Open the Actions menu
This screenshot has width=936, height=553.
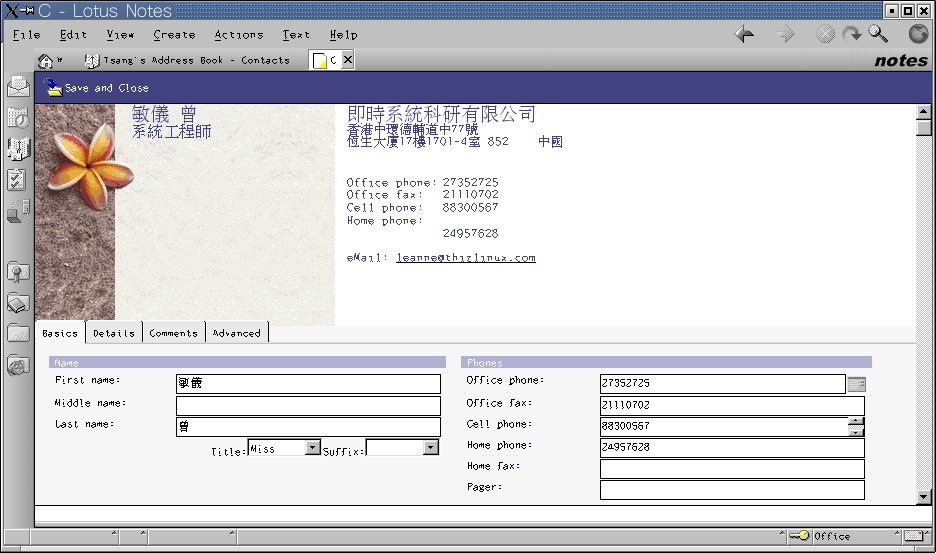coord(238,35)
